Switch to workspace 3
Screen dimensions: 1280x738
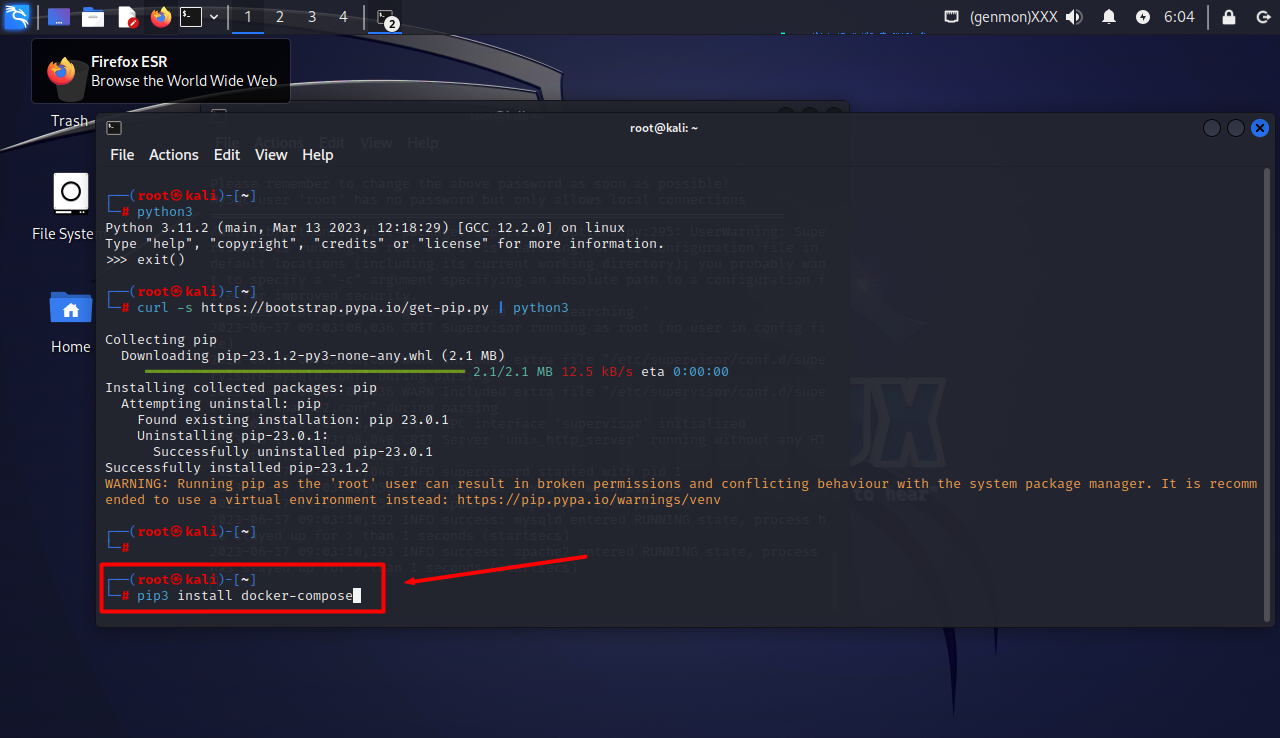click(312, 17)
